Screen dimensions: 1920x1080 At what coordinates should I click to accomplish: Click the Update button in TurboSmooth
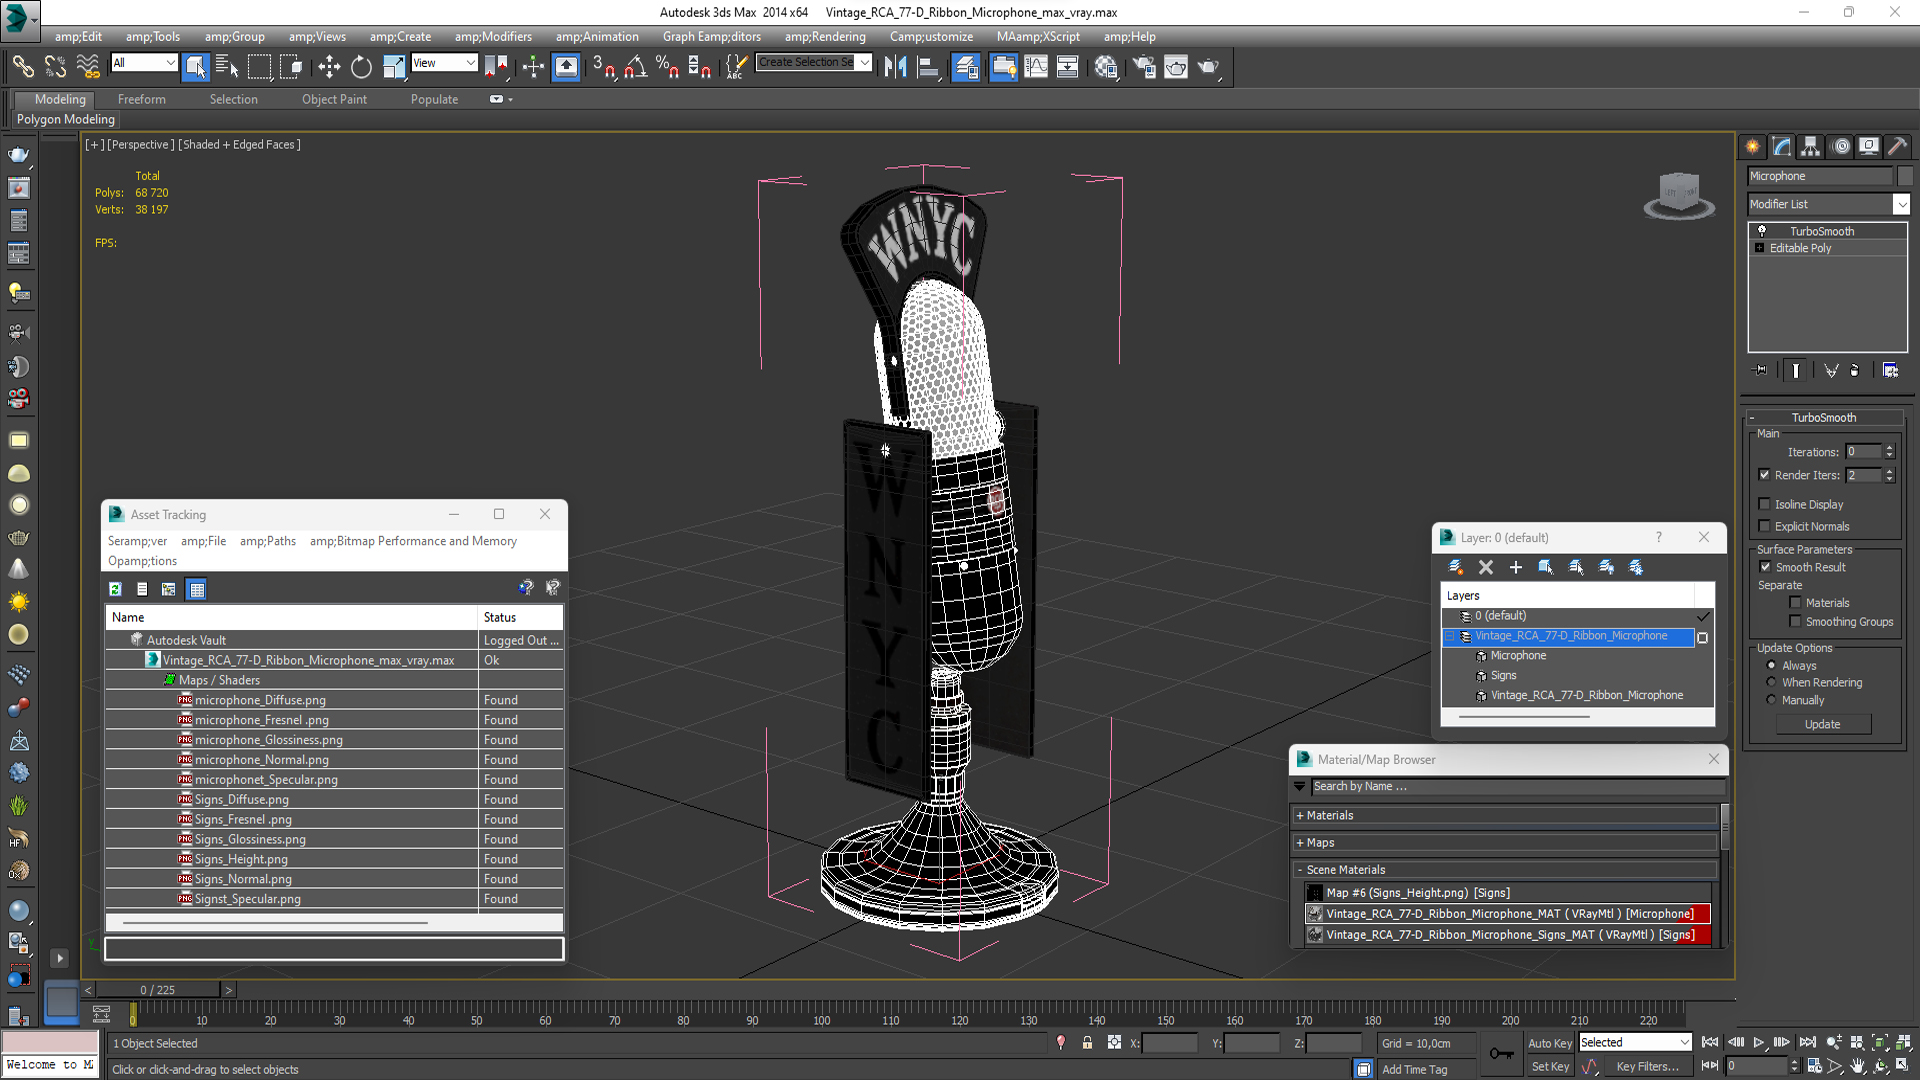[1823, 724]
